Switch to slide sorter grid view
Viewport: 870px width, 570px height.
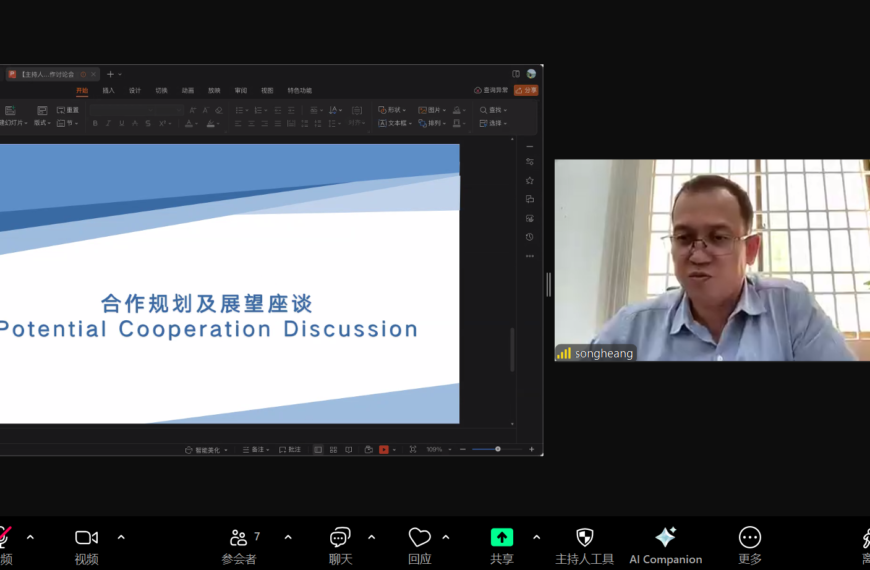point(334,450)
